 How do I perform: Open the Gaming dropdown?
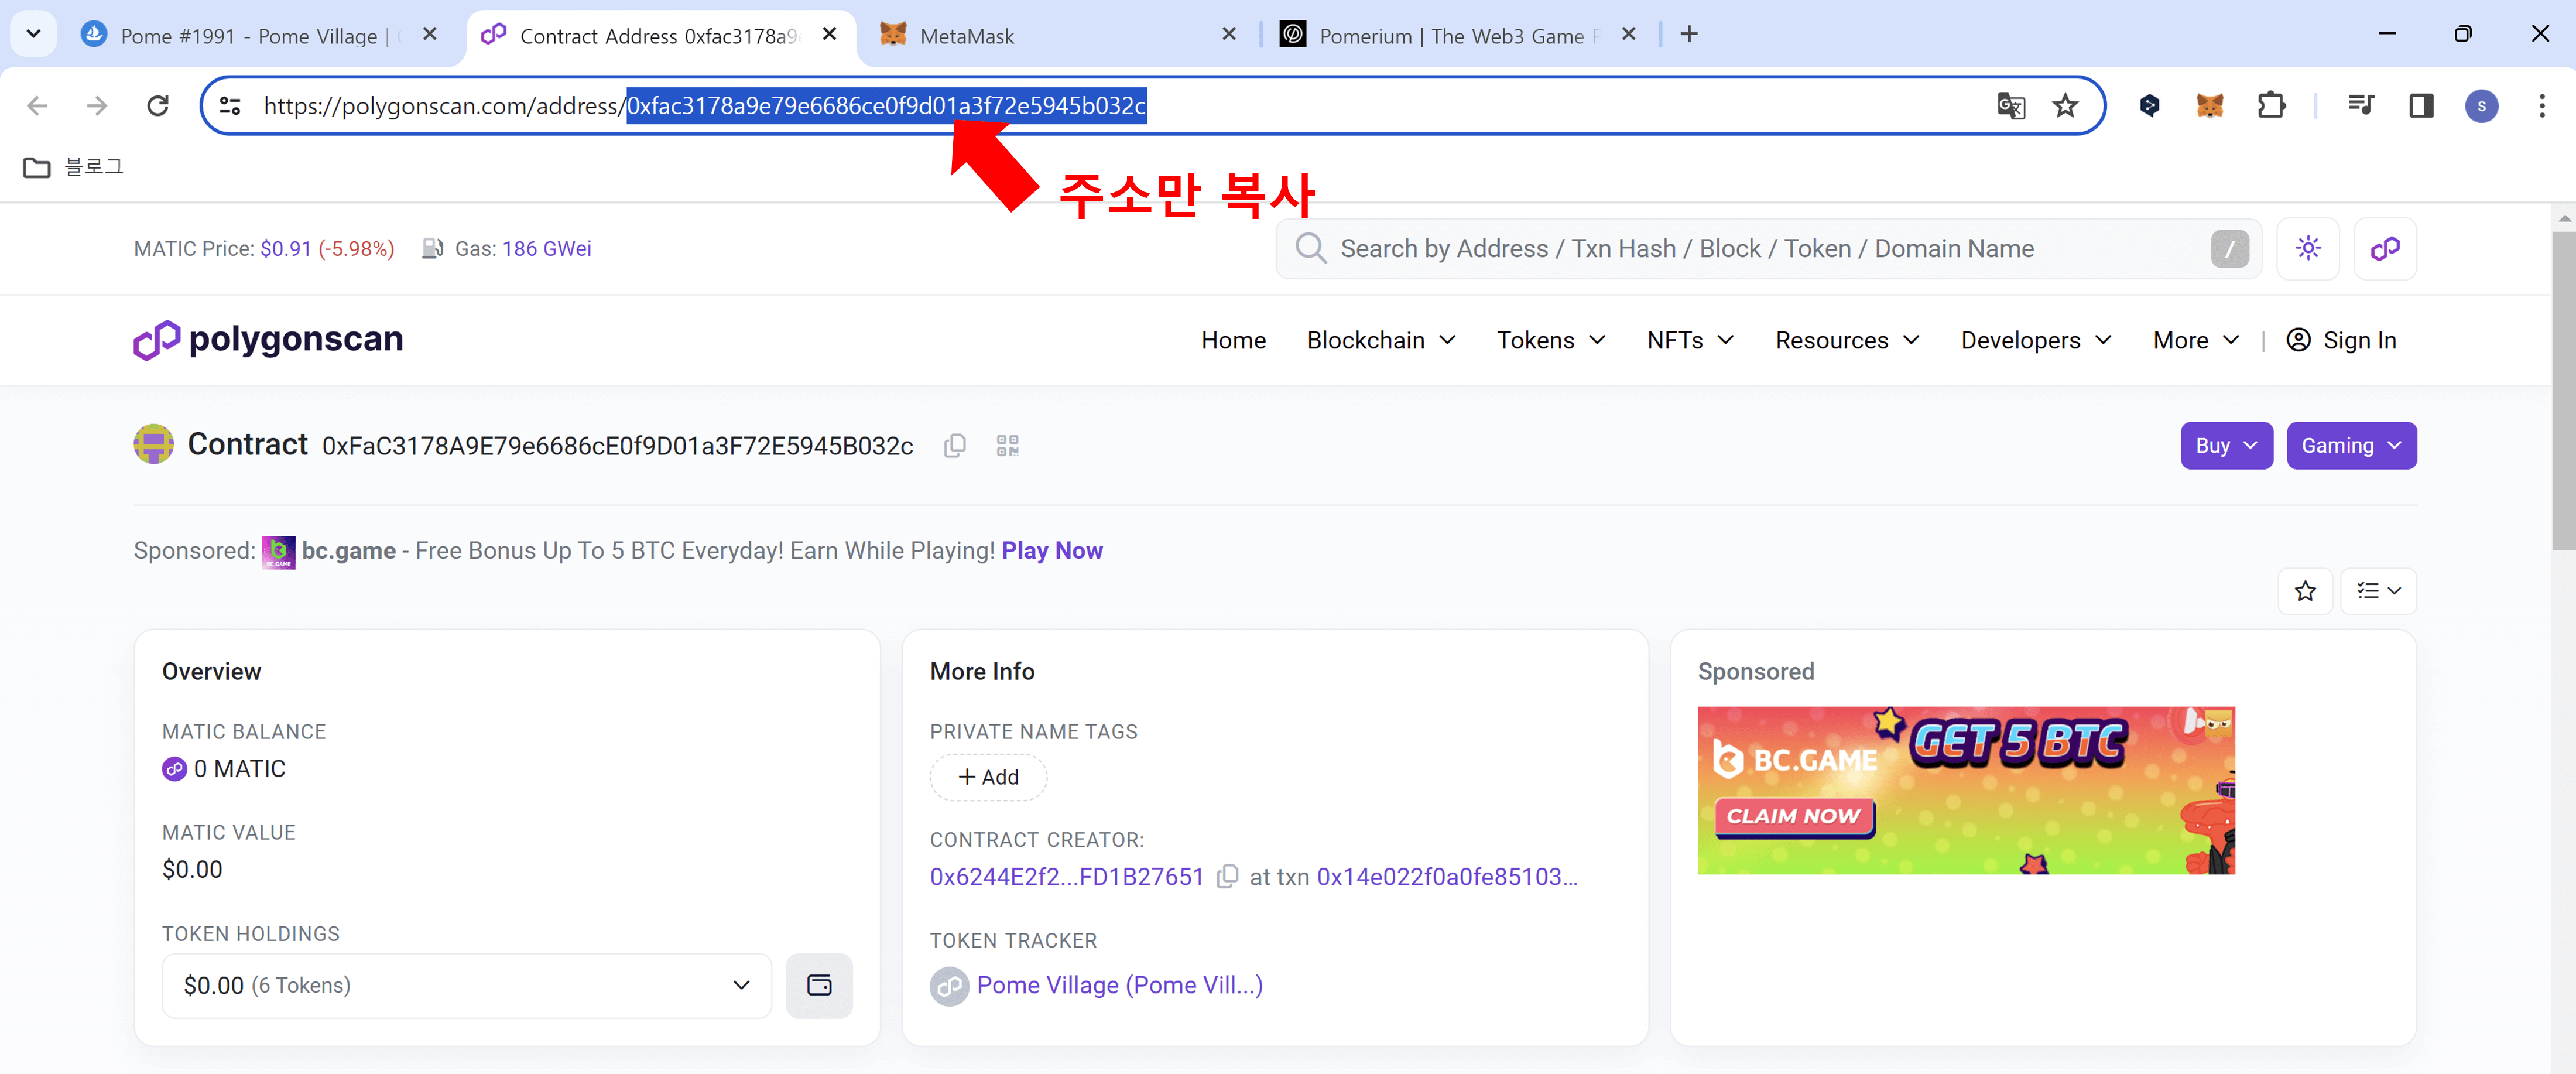click(x=2351, y=445)
